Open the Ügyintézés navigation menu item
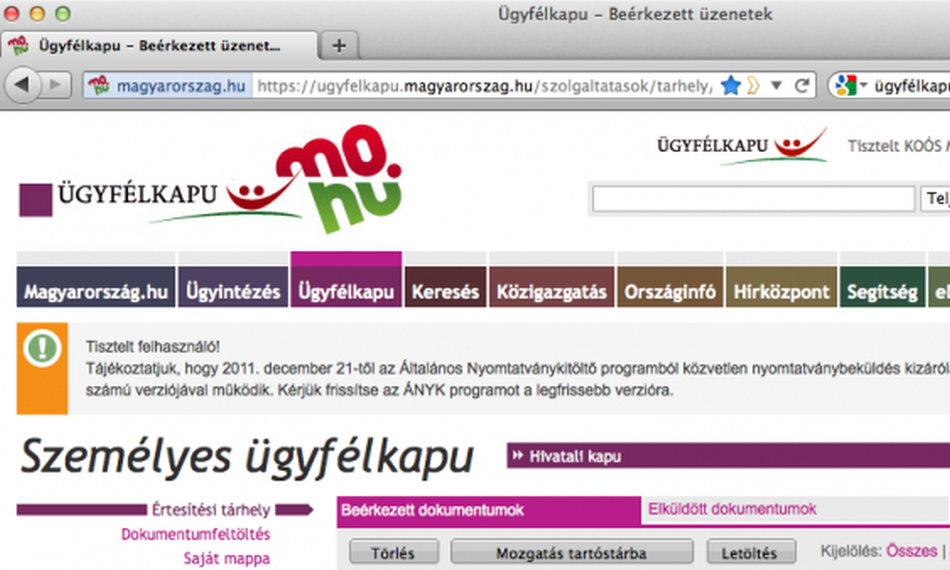 (233, 292)
